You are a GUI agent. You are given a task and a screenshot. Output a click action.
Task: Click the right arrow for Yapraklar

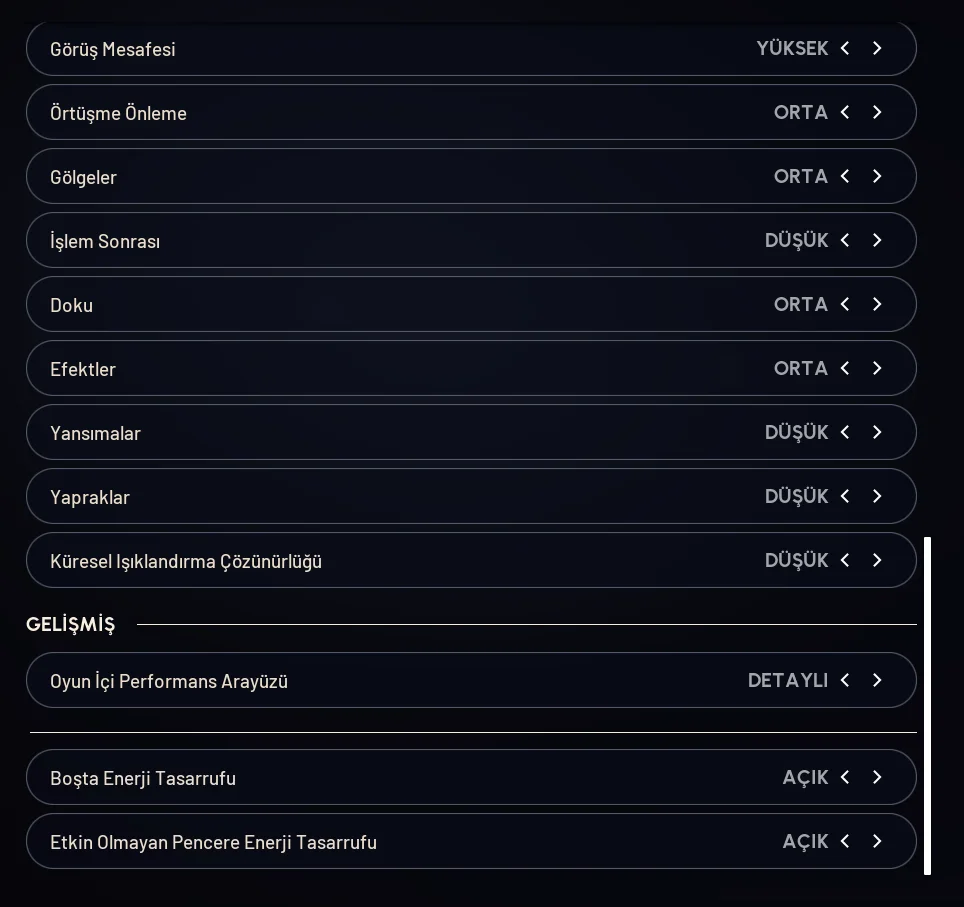point(877,496)
